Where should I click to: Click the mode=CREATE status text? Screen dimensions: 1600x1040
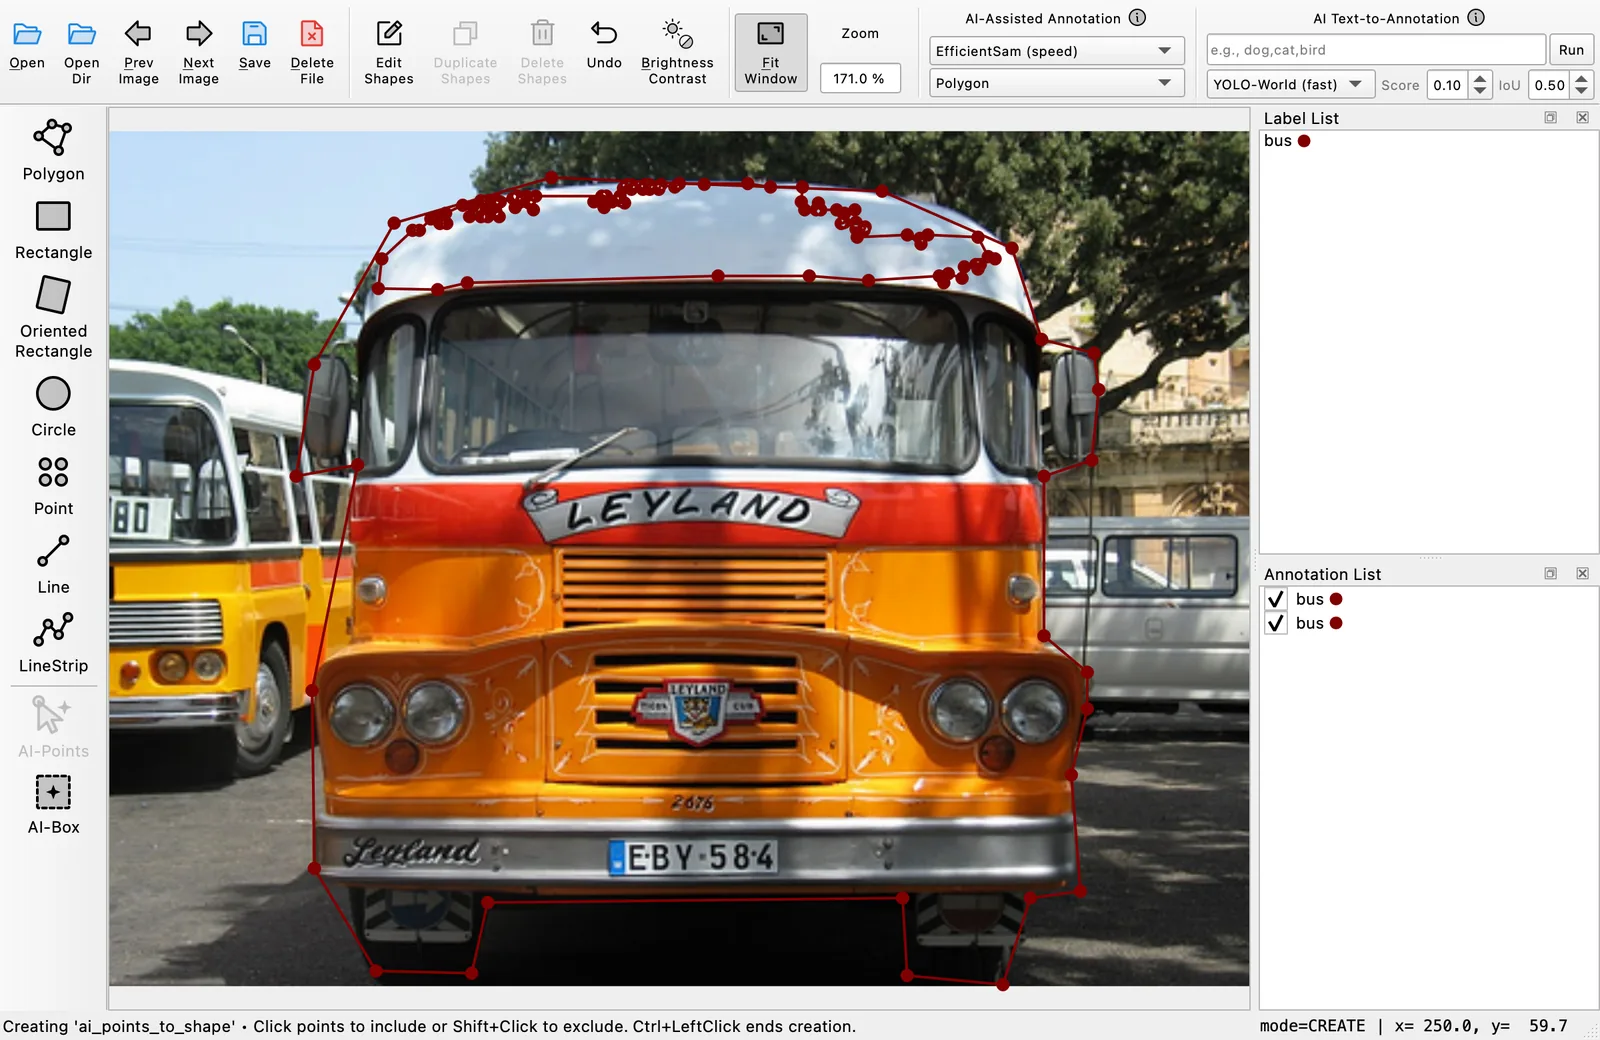click(x=1312, y=1026)
